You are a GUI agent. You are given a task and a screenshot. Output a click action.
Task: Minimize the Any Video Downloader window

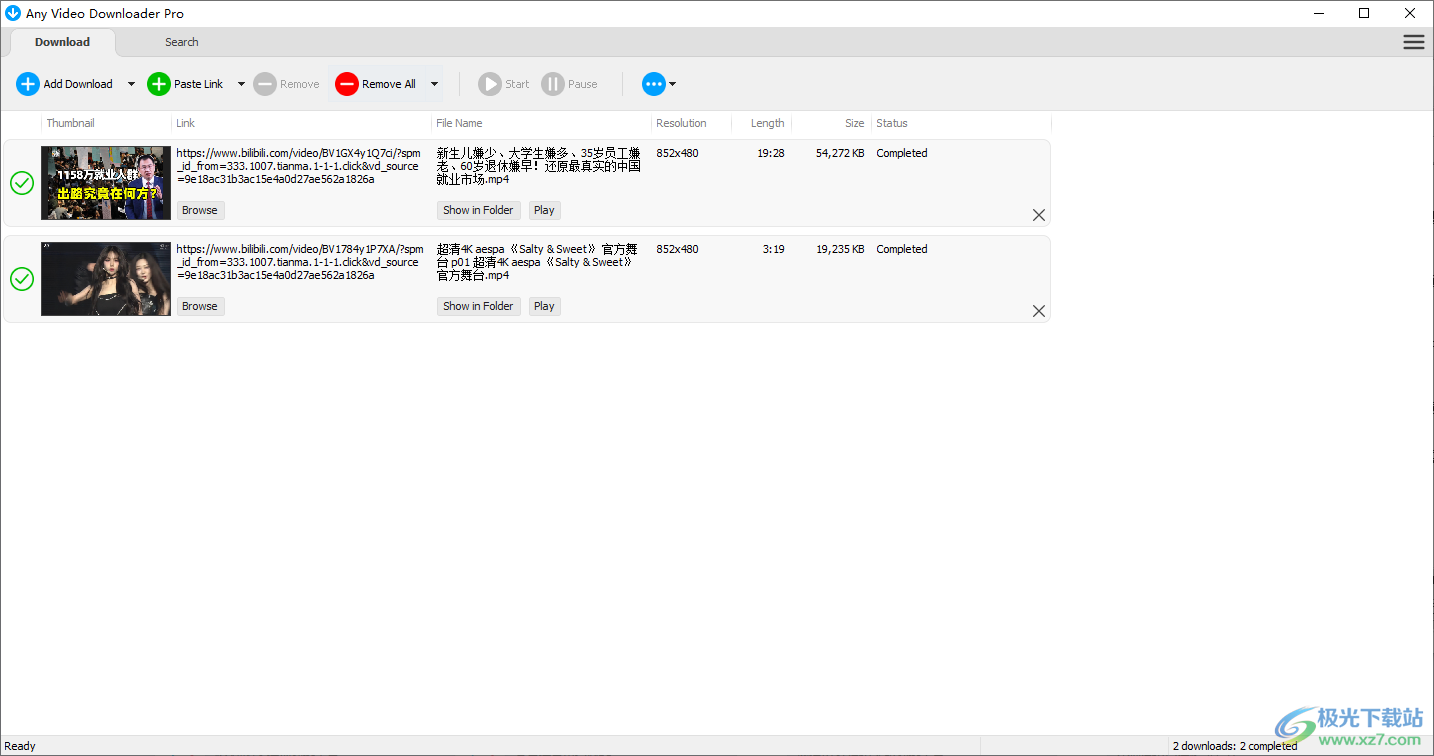click(x=1318, y=13)
